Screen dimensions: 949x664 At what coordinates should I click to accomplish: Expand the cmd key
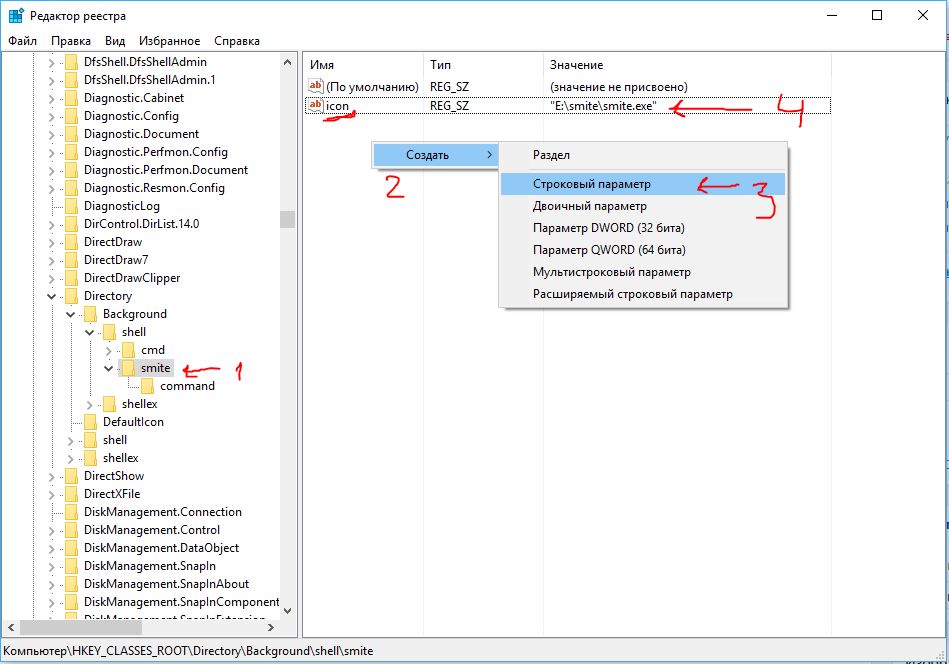pyautogui.click(x=108, y=350)
